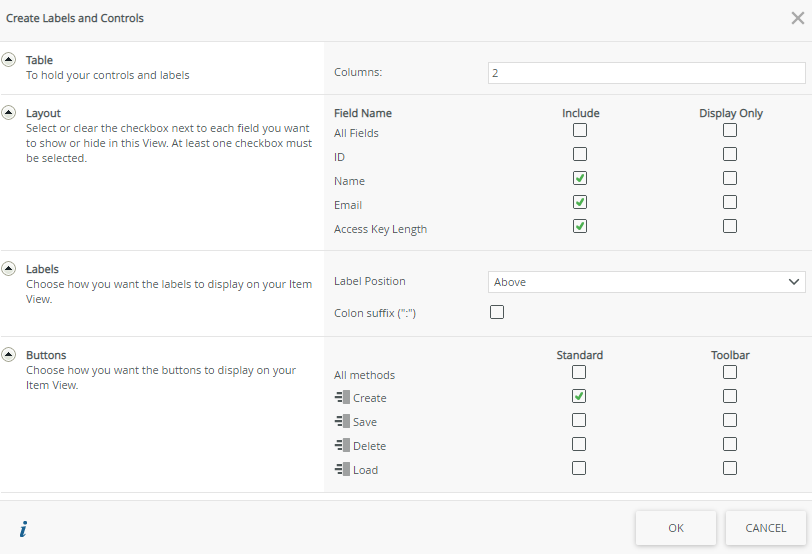Click the Create method icon

click(342, 398)
